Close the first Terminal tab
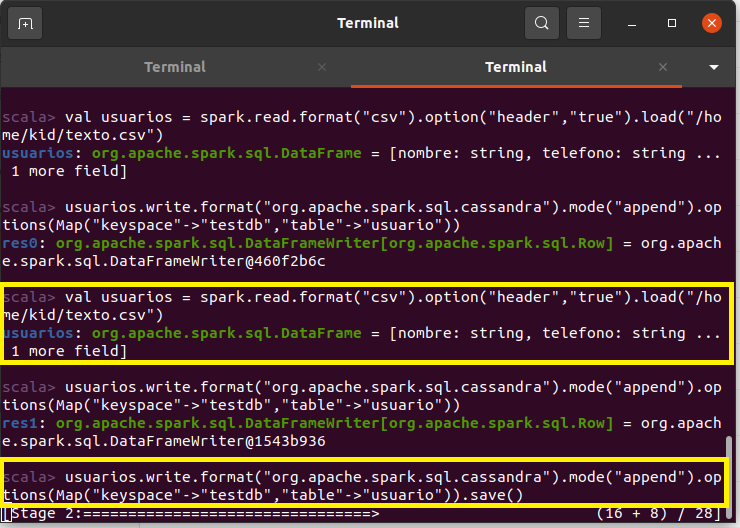The height and width of the screenshot is (528, 740). click(322, 67)
